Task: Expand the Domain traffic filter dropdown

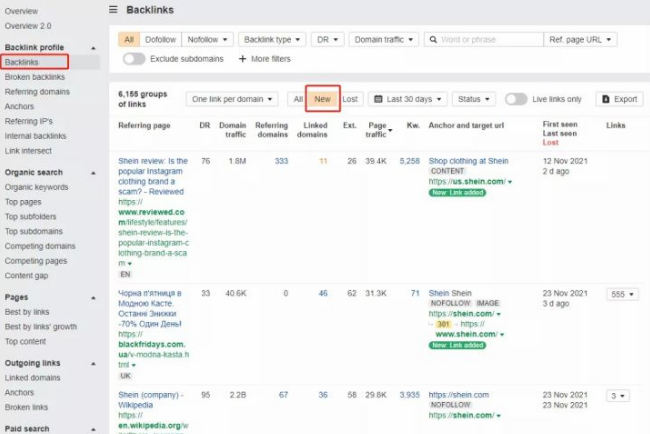Action: tap(383, 39)
